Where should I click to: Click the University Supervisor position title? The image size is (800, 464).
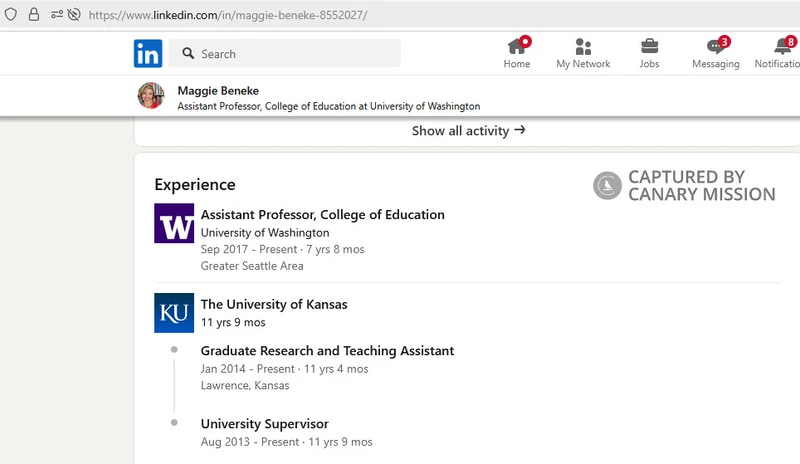pos(264,424)
